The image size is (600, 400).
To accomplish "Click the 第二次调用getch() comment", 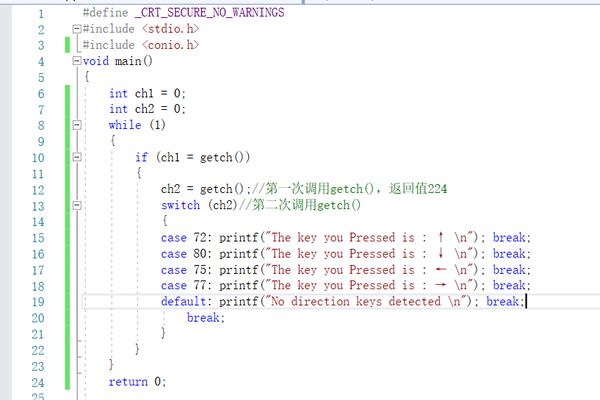I will coord(300,205).
